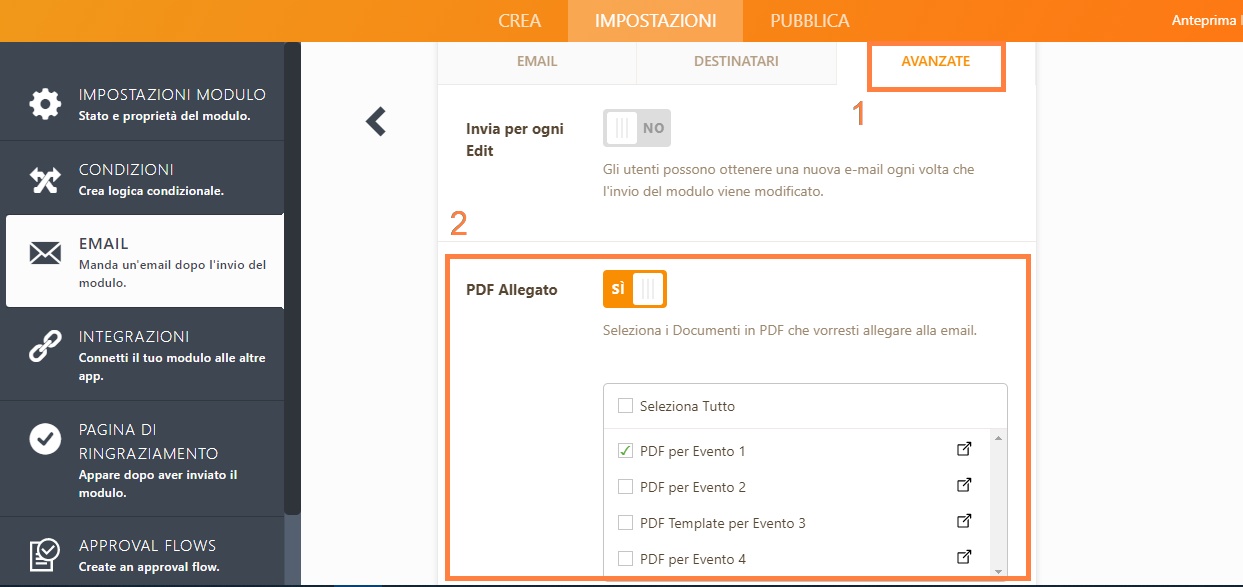Click the Email envelope icon
This screenshot has height=587, width=1243.
click(x=45, y=253)
